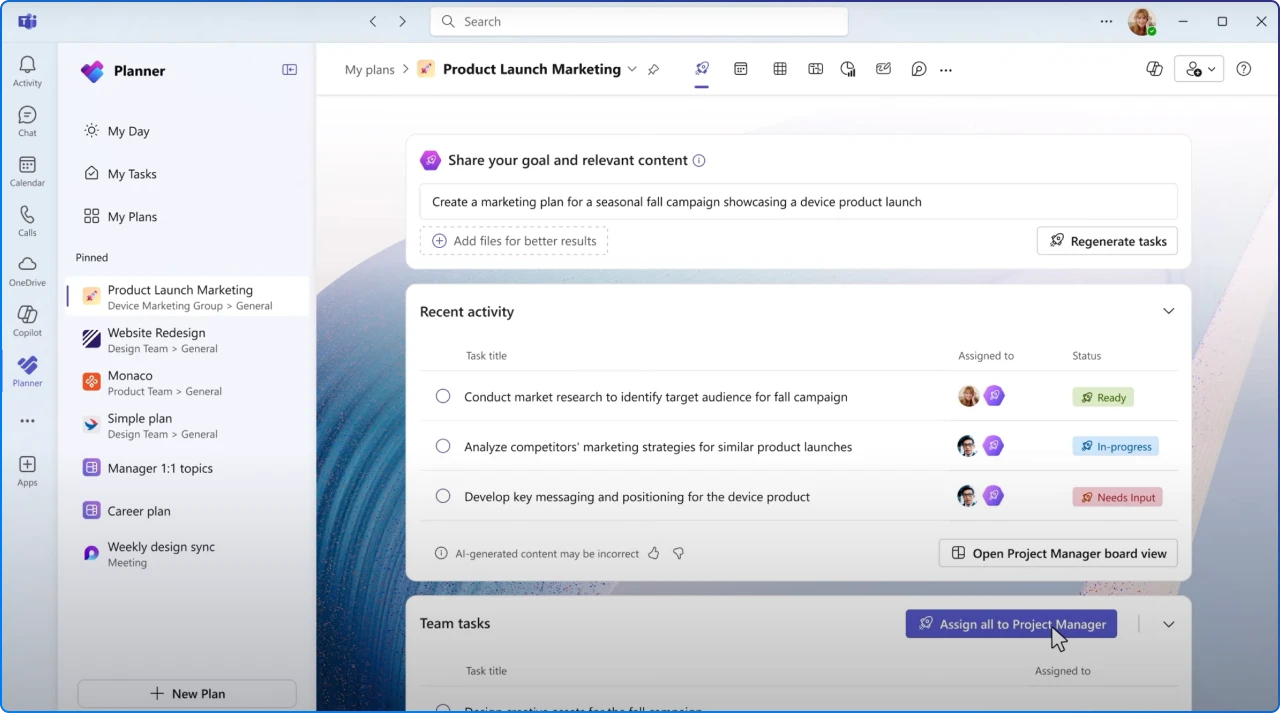
Task: Open the Activity feed in Teams rail
Action: (27, 70)
